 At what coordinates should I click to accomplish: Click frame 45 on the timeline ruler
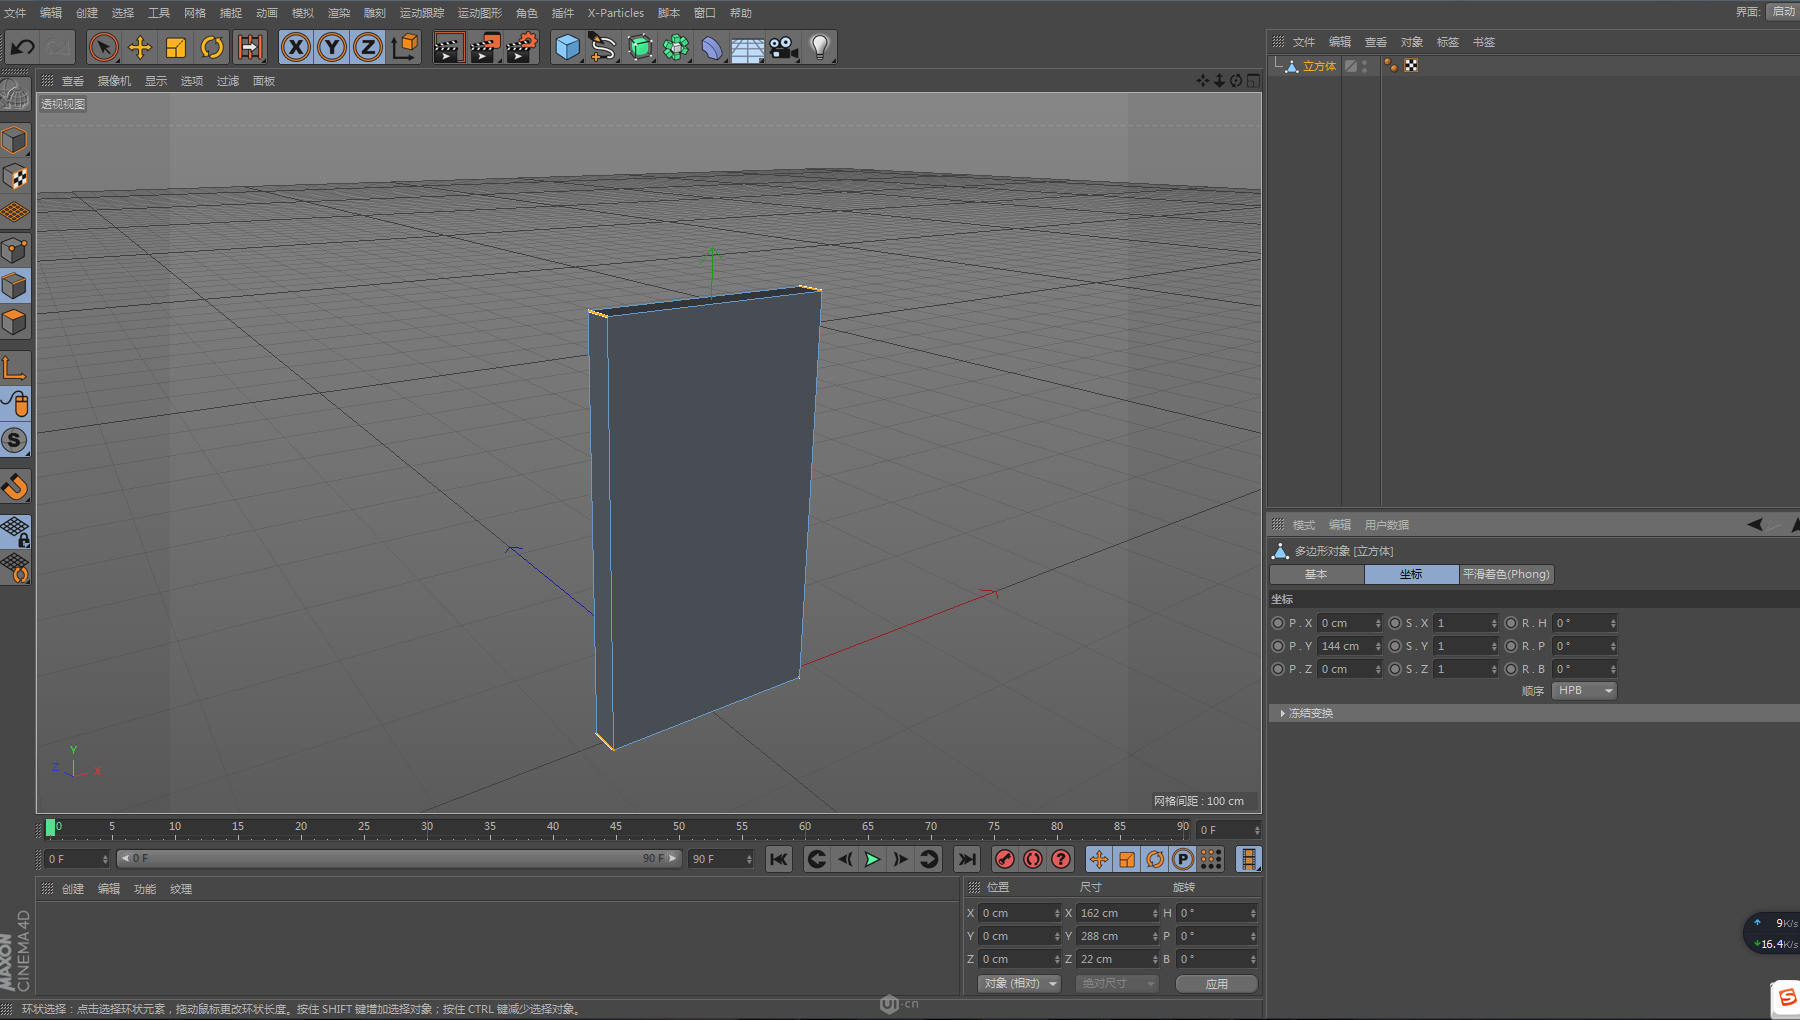point(616,829)
